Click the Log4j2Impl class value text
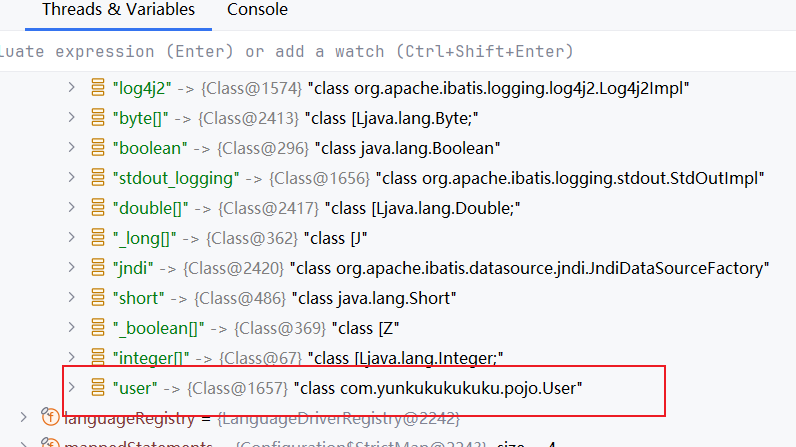796x447 pixels. click(x=499, y=88)
